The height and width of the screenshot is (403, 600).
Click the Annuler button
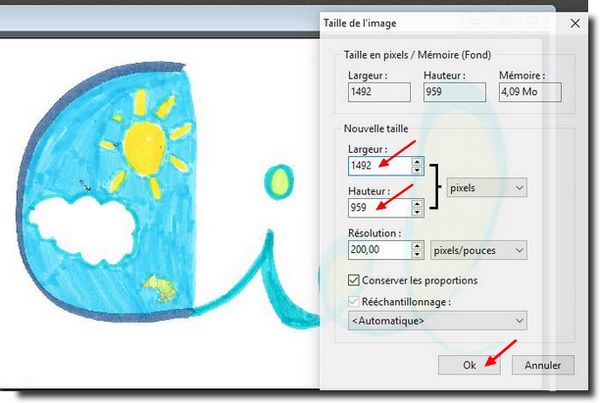pyautogui.click(x=543, y=365)
